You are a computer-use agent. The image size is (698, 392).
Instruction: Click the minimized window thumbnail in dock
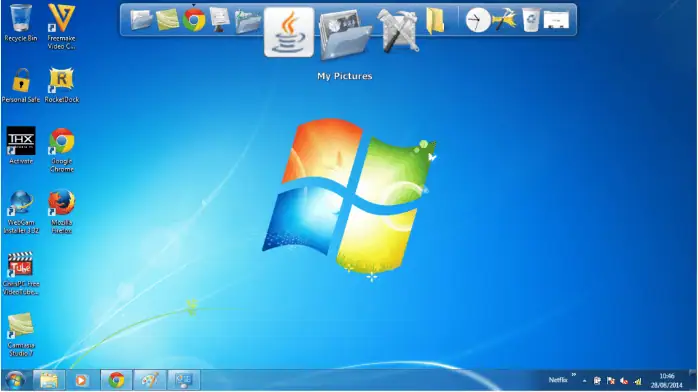coord(556,20)
